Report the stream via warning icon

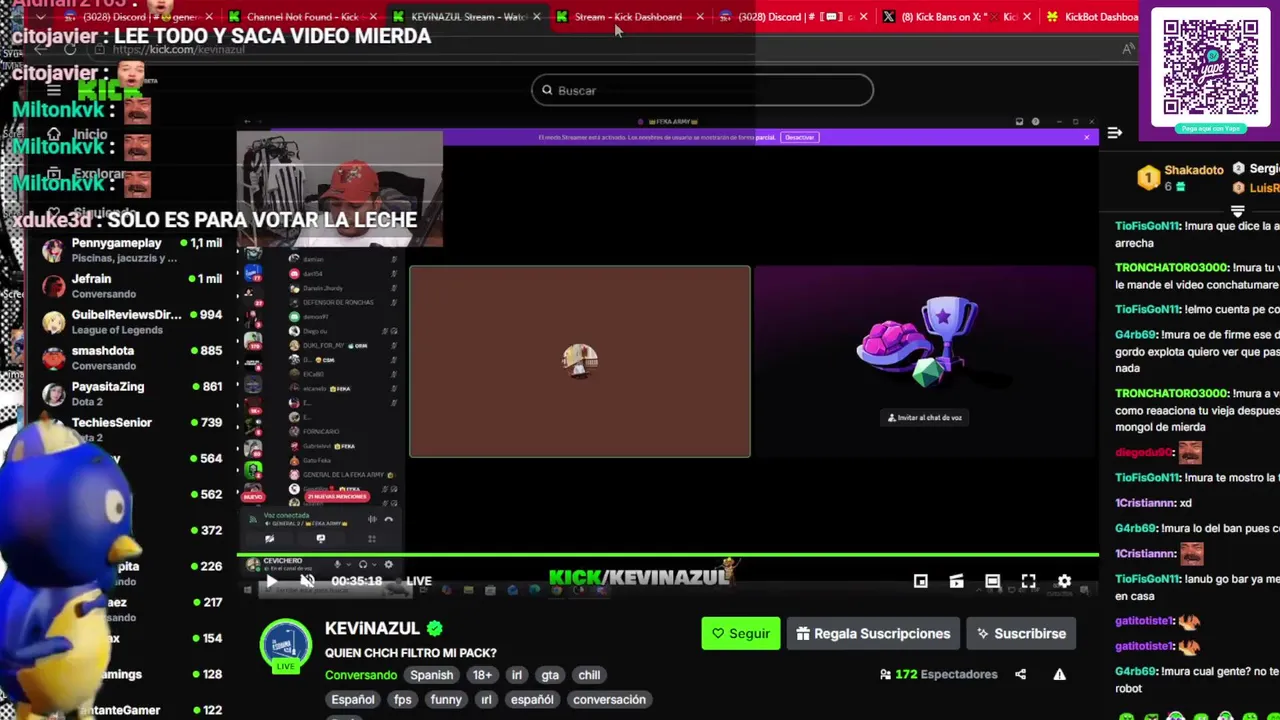pos(1059,674)
